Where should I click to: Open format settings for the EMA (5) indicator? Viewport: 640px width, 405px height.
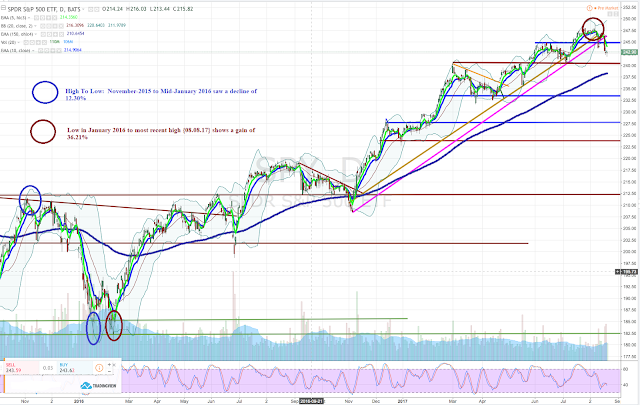coord(42,18)
